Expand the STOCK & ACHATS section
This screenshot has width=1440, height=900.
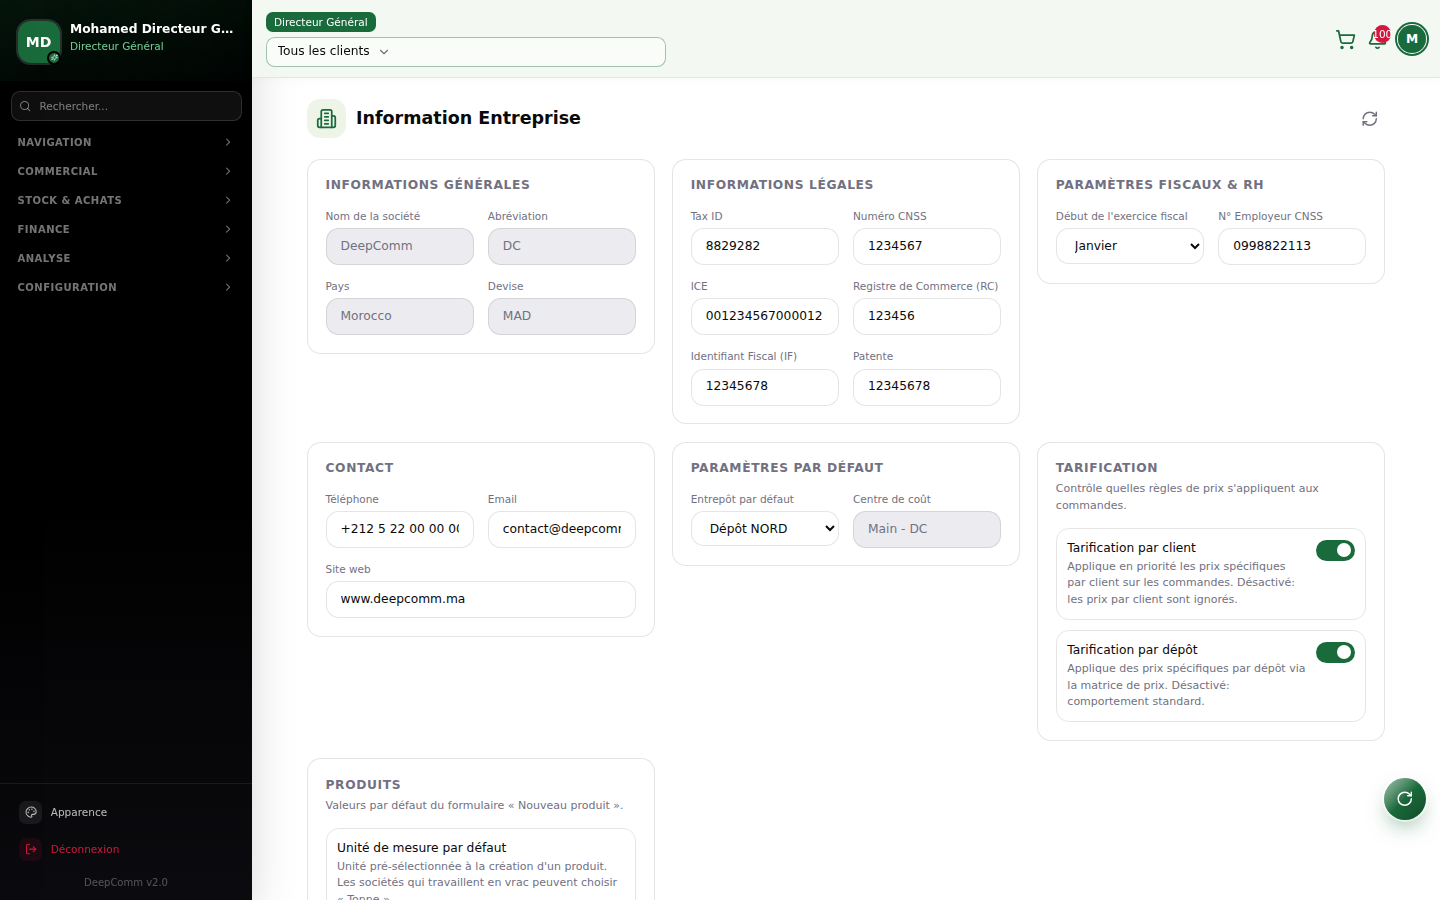(x=125, y=200)
